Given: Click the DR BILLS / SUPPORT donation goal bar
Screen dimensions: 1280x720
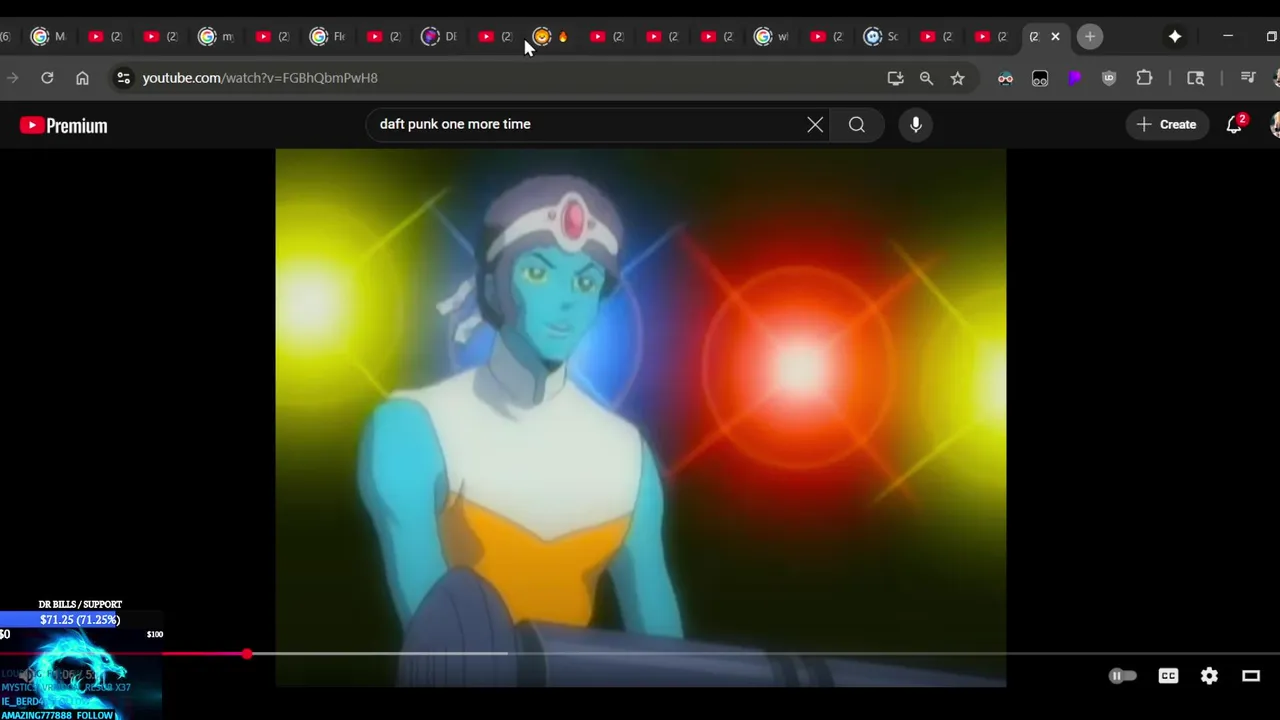Looking at the screenshot, I should tap(80, 620).
